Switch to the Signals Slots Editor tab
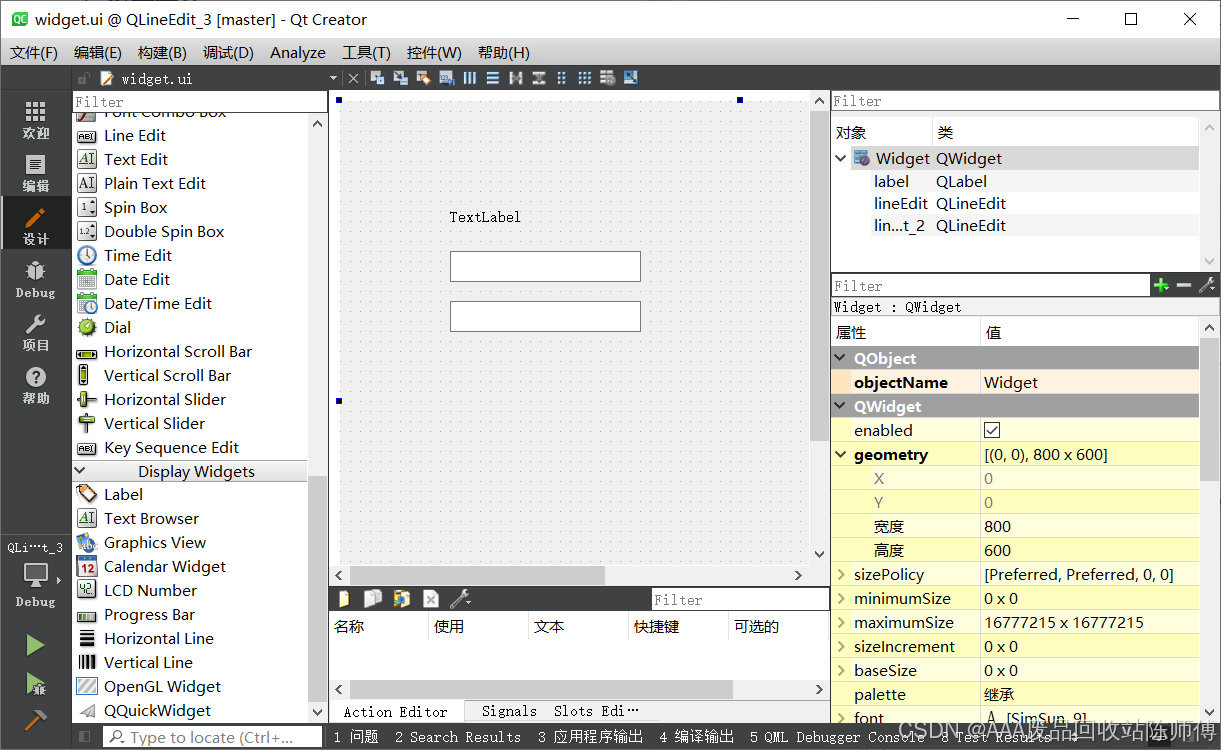Image resolution: width=1221 pixels, height=750 pixels. 560,711
